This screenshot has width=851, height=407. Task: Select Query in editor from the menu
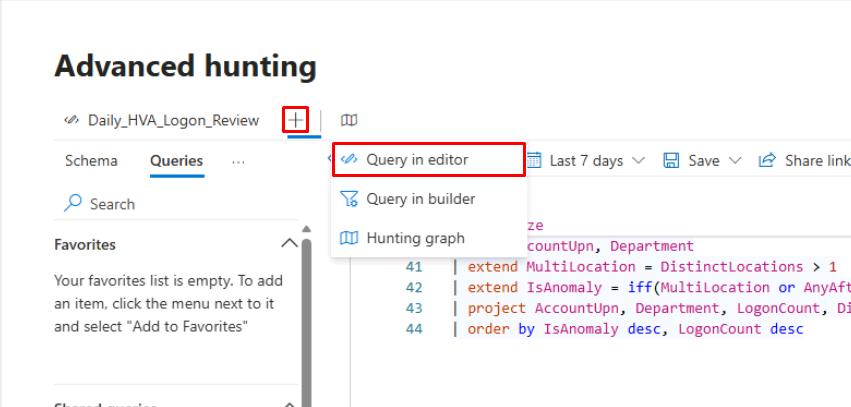point(417,159)
